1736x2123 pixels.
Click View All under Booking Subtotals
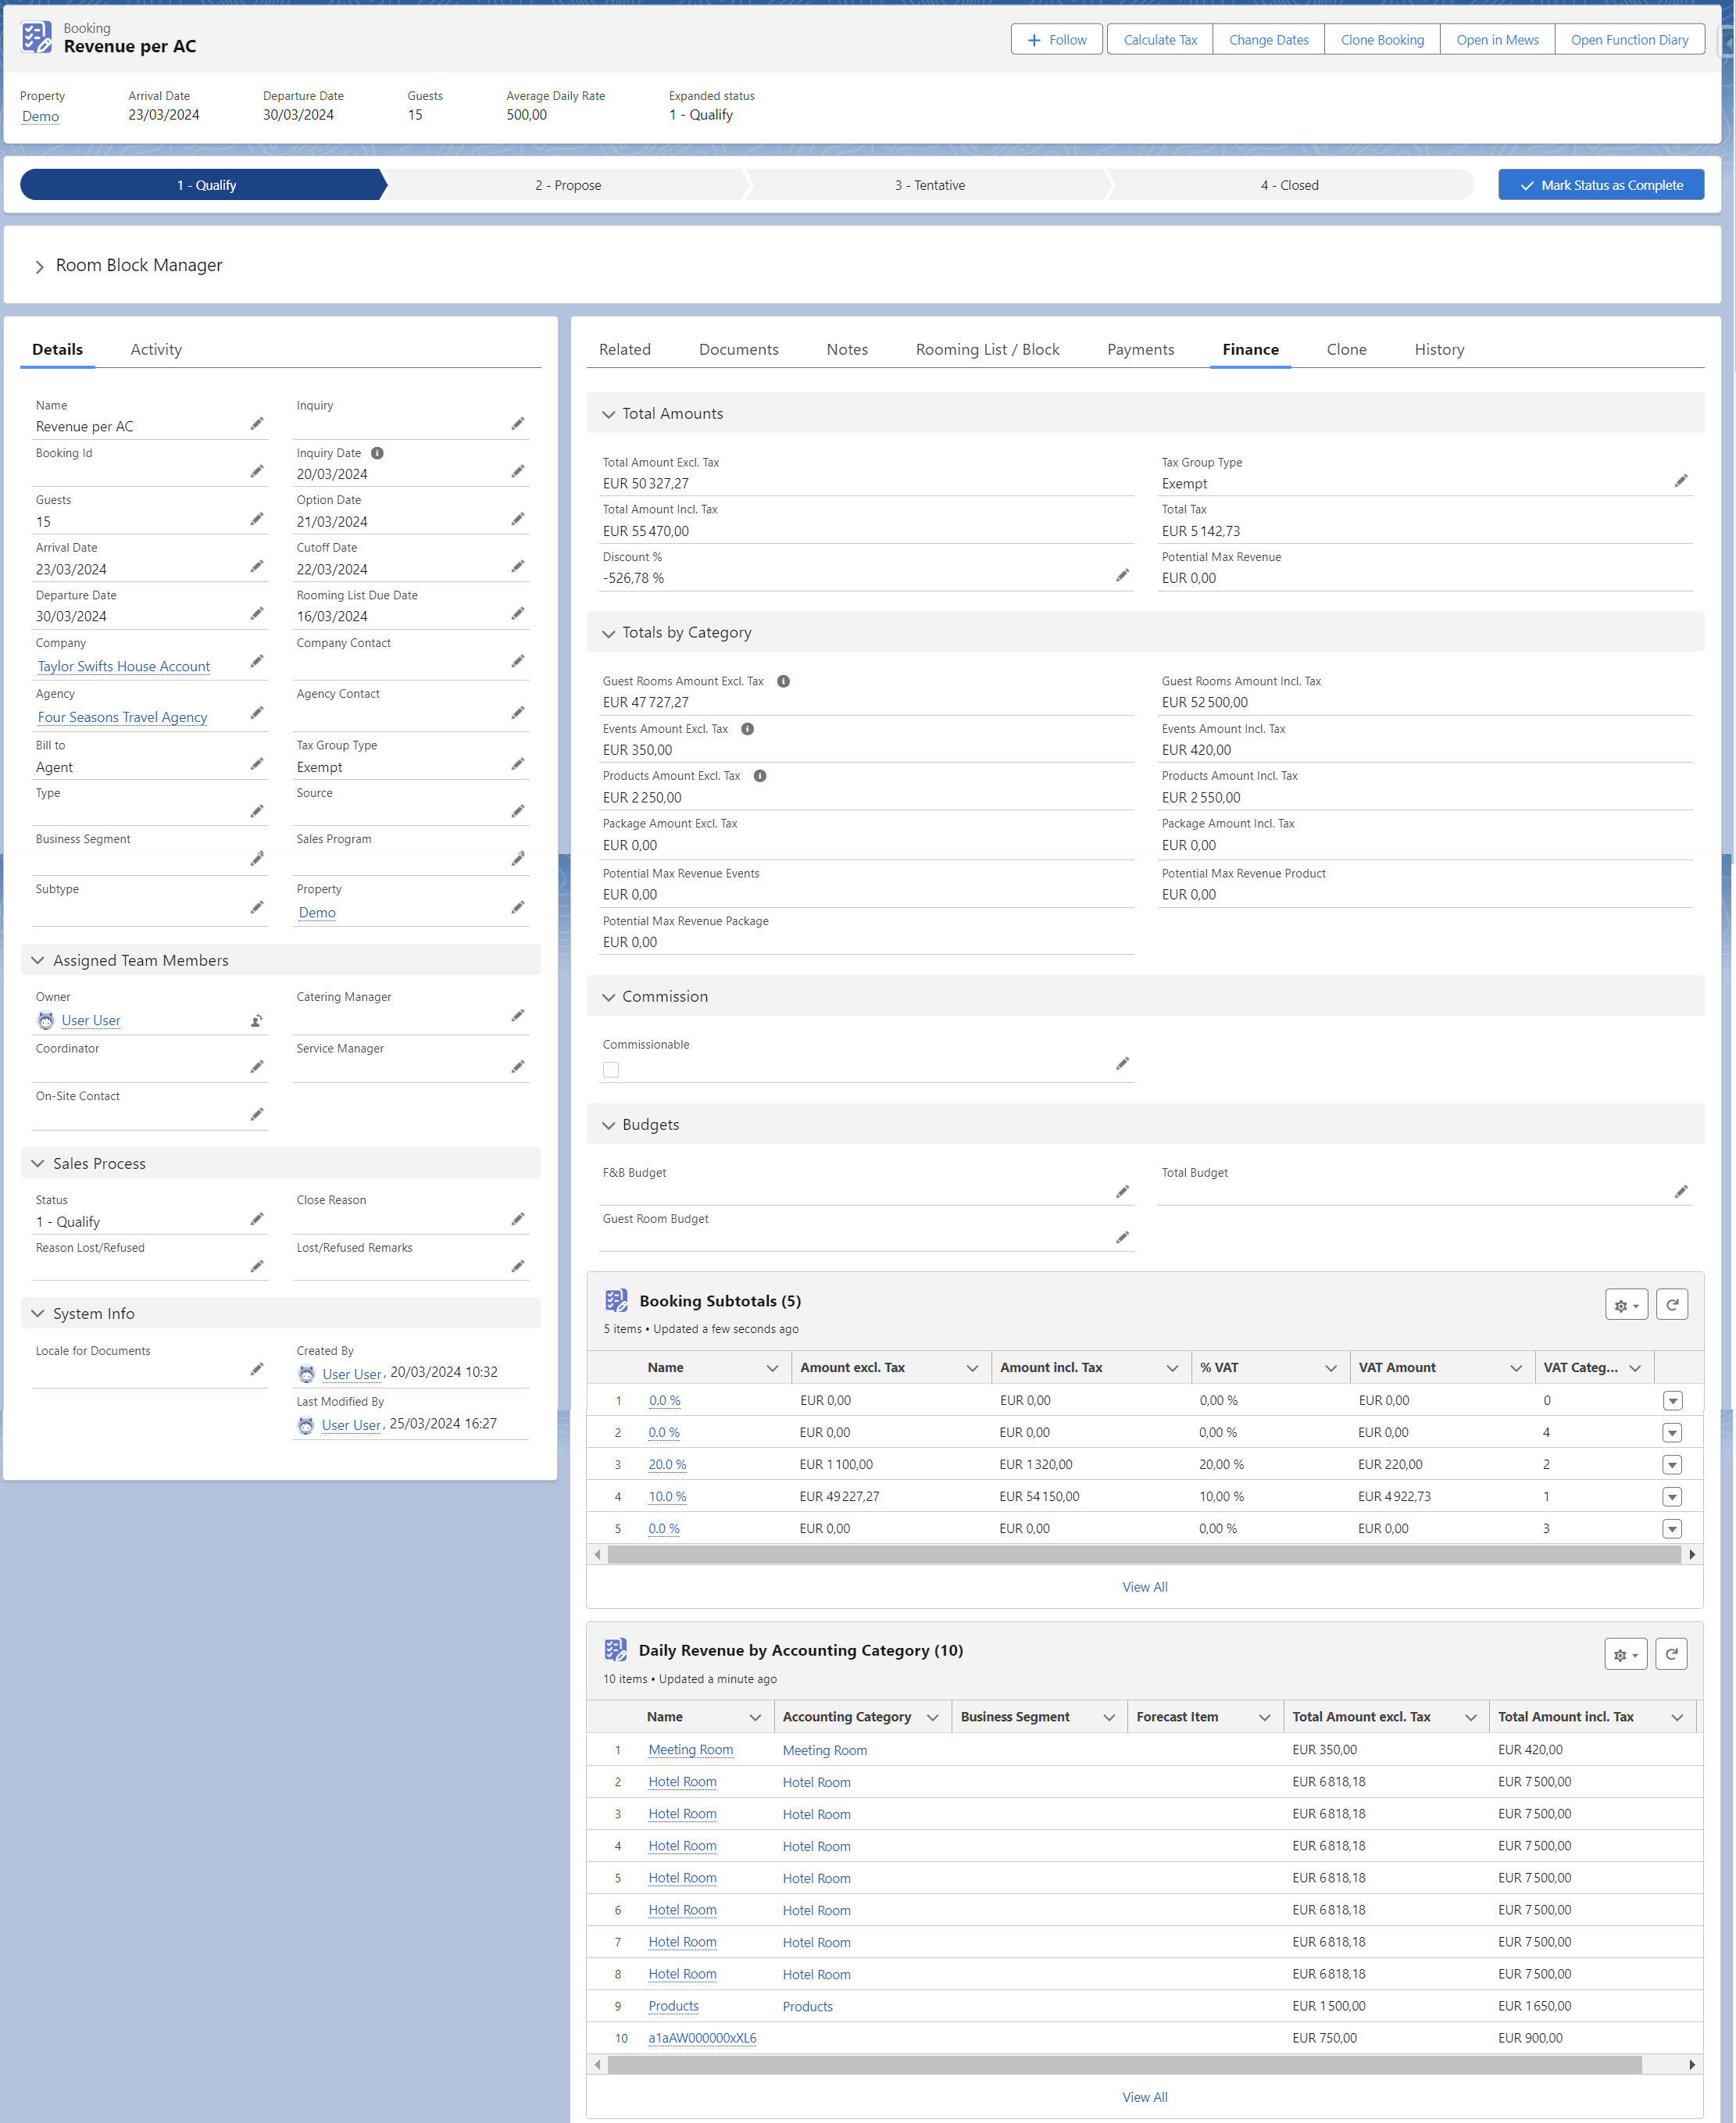(x=1144, y=1588)
